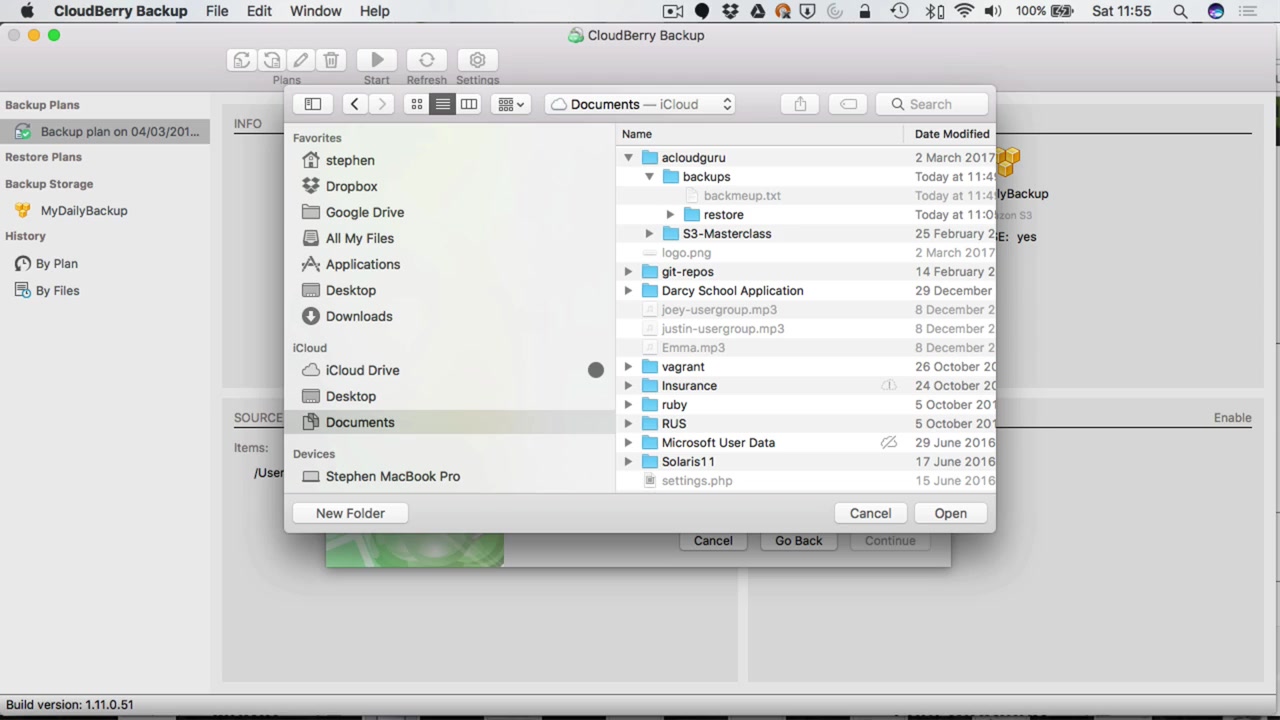Click the edit tags icon in file dialog

tap(848, 104)
